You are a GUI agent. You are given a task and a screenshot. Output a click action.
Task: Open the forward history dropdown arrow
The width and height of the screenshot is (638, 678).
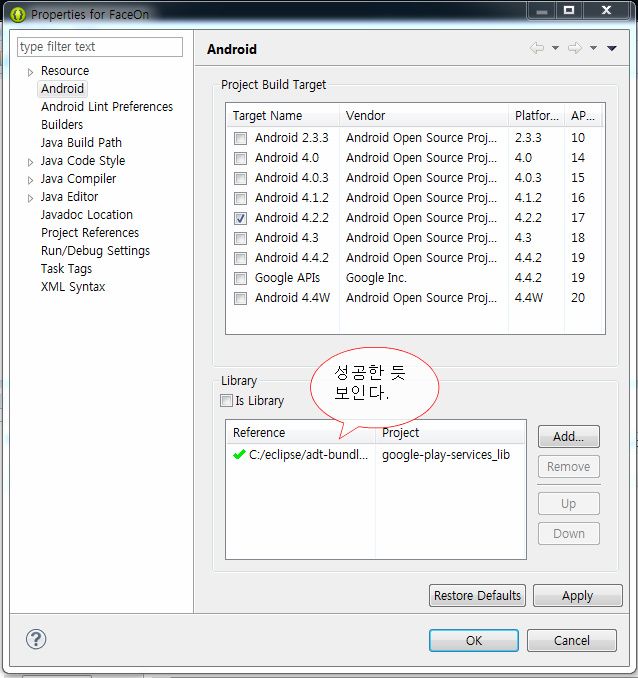pos(593,48)
